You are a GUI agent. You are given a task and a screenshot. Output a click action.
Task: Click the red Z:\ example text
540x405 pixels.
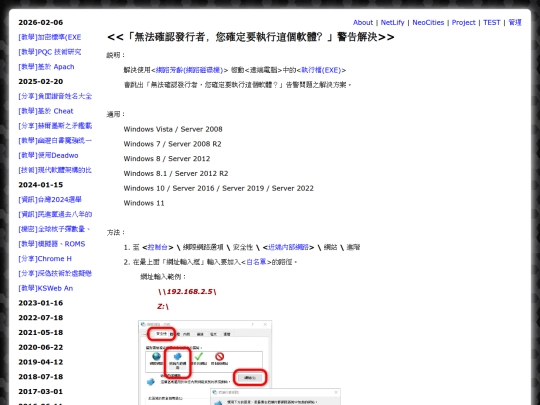pyautogui.click(x=163, y=307)
